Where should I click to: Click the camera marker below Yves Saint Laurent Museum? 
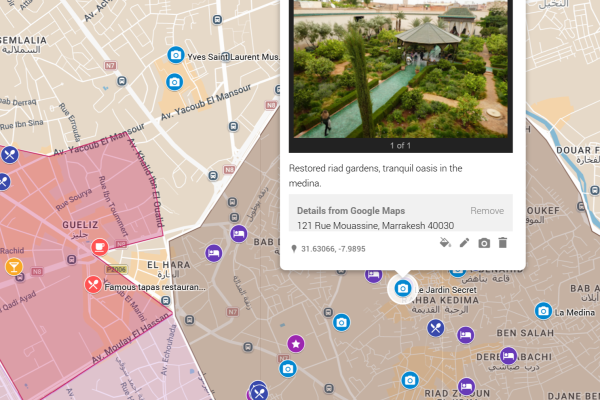point(174,82)
